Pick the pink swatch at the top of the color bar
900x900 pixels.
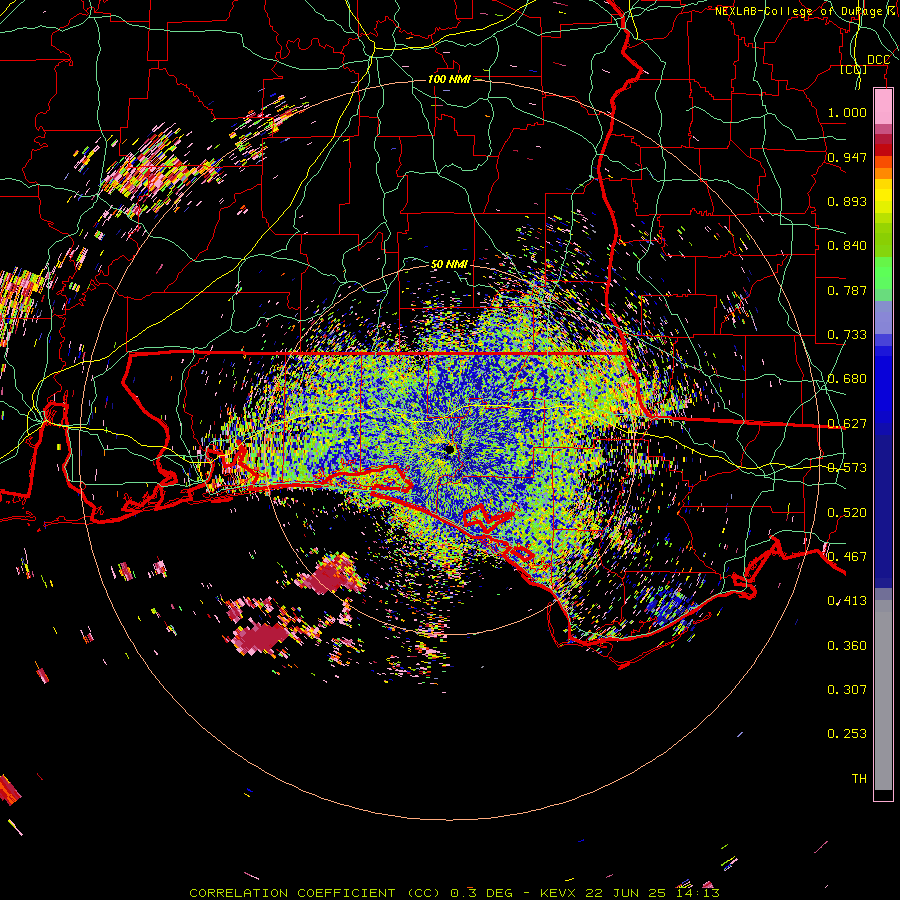click(883, 106)
